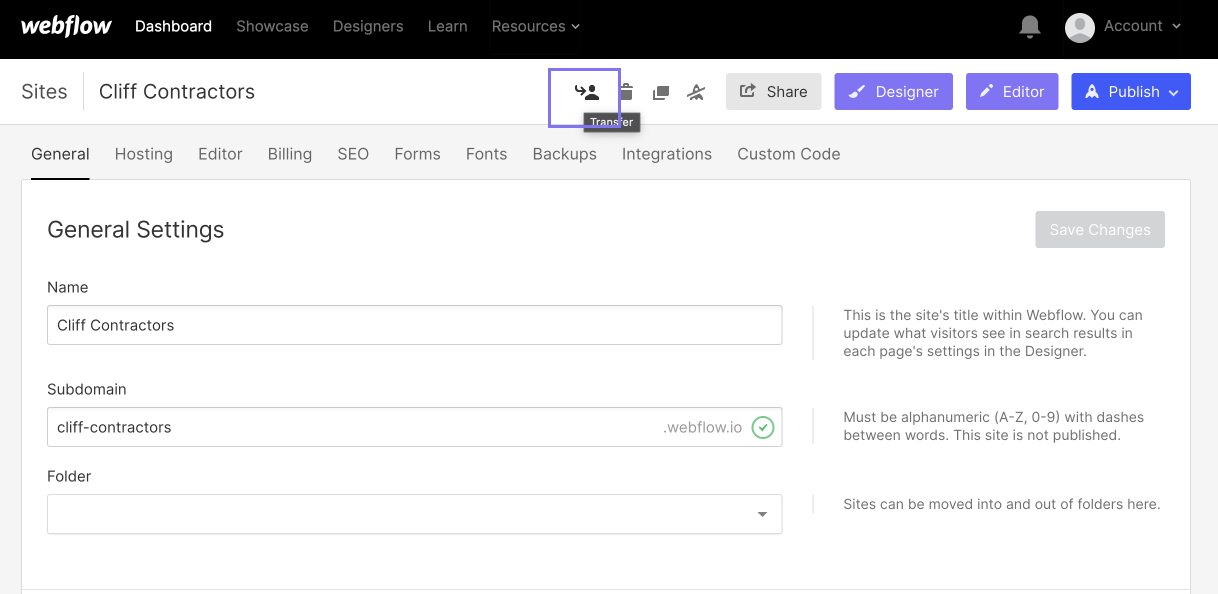Click the unpublish site icon
This screenshot has height=594, width=1218.
(697, 92)
